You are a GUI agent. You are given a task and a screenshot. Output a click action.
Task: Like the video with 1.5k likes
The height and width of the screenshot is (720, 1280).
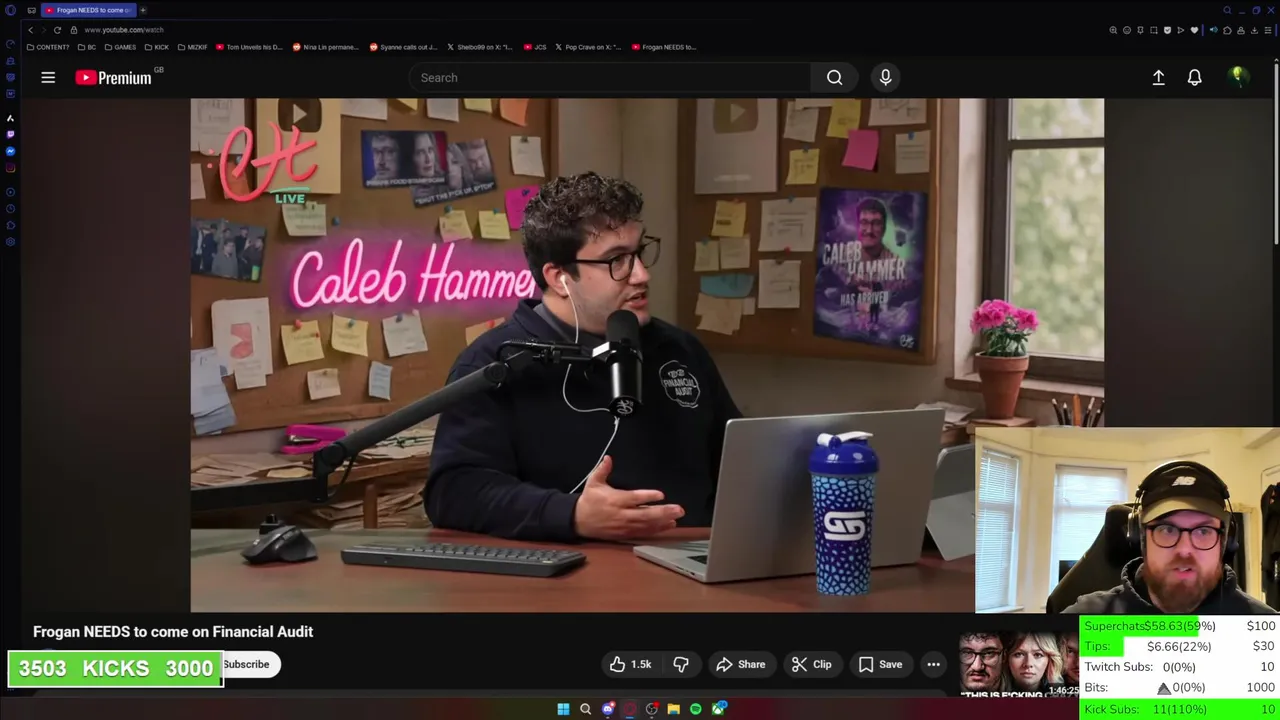tap(630, 664)
